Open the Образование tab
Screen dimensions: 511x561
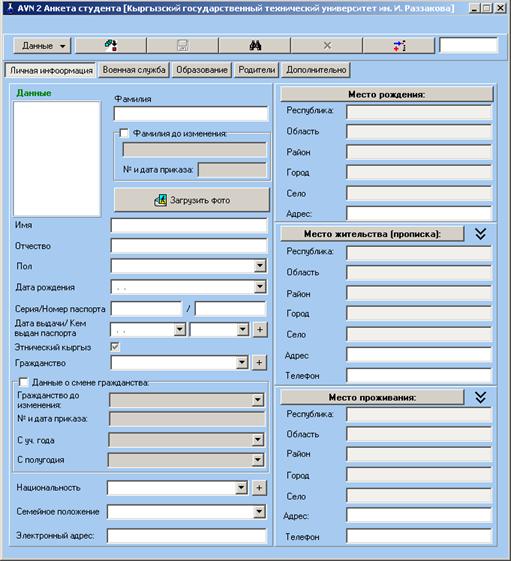pyautogui.click(x=202, y=70)
